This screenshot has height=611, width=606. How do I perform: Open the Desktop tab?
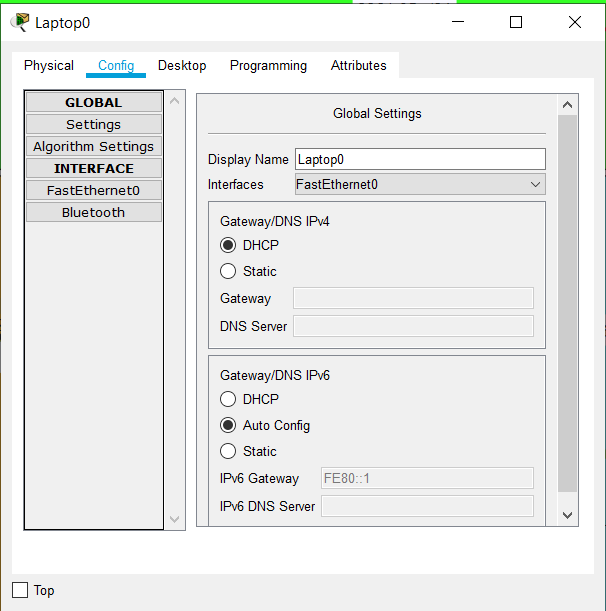click(182, 65)
